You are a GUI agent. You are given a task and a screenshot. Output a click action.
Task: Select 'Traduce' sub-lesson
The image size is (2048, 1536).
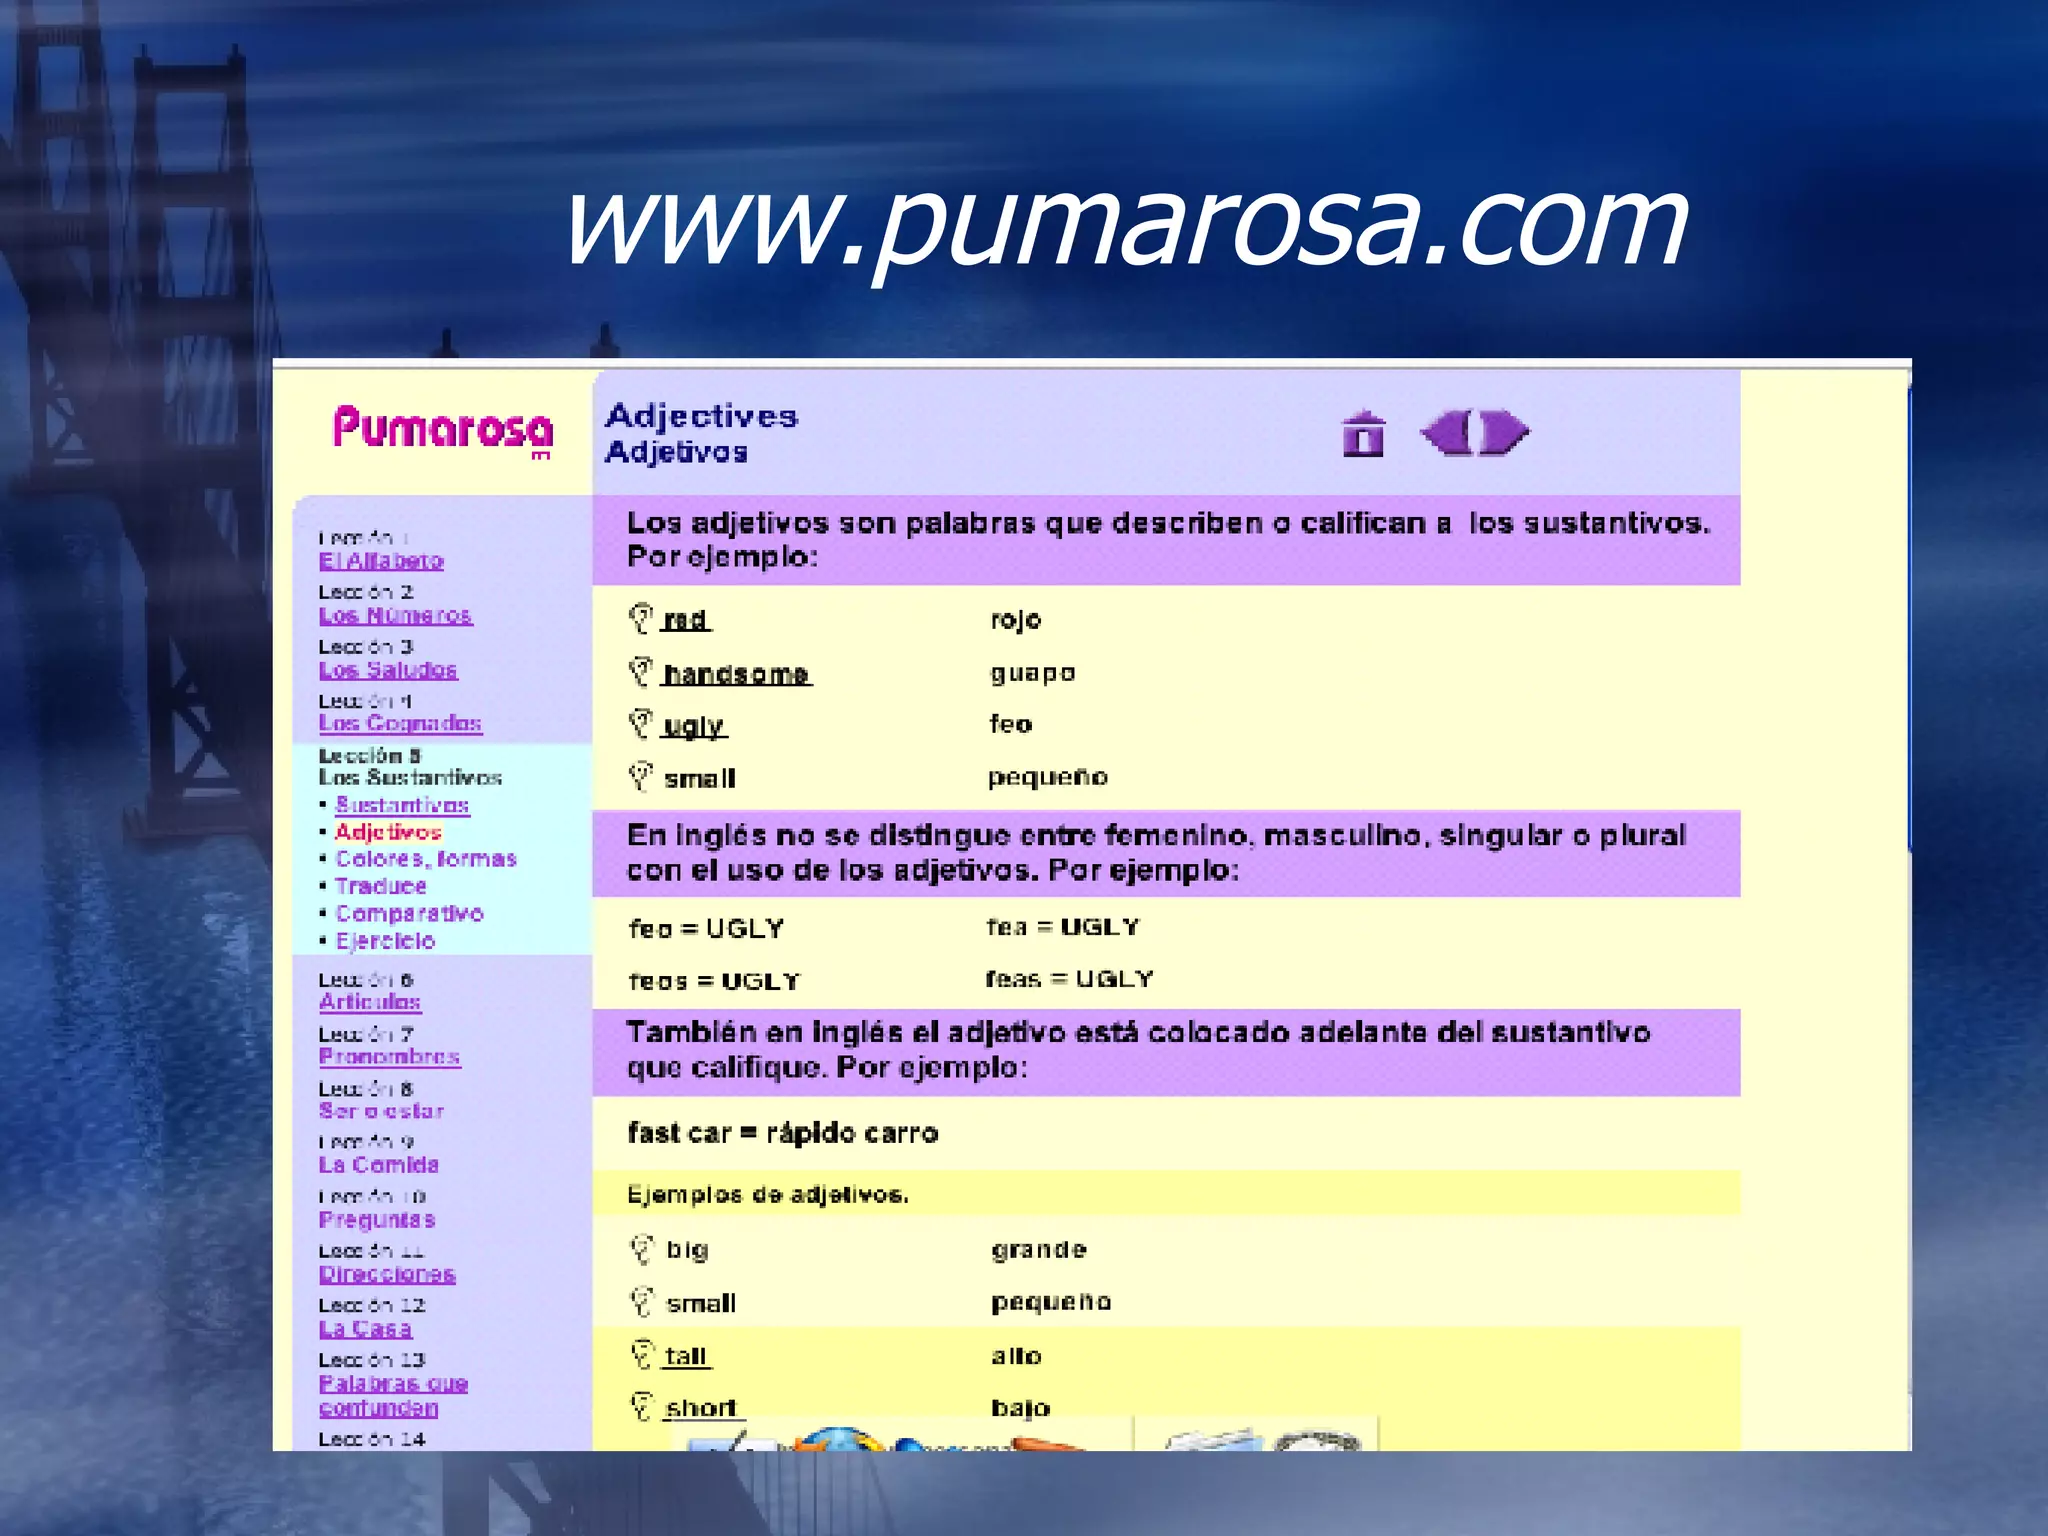(x=381, y=886)
